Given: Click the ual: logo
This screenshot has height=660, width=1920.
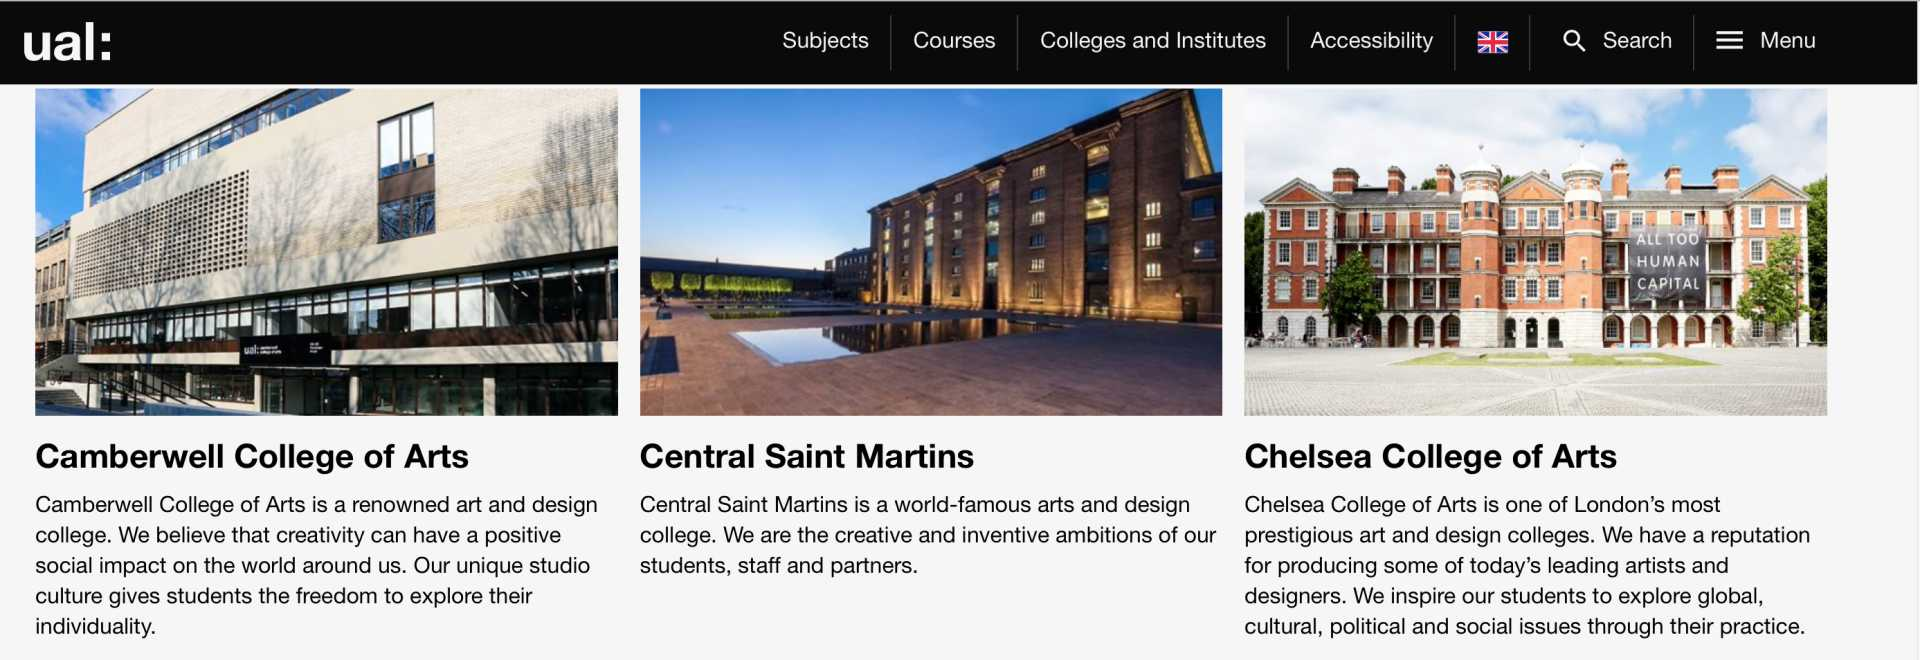Looking at the screenshot, I should point(67,42).
